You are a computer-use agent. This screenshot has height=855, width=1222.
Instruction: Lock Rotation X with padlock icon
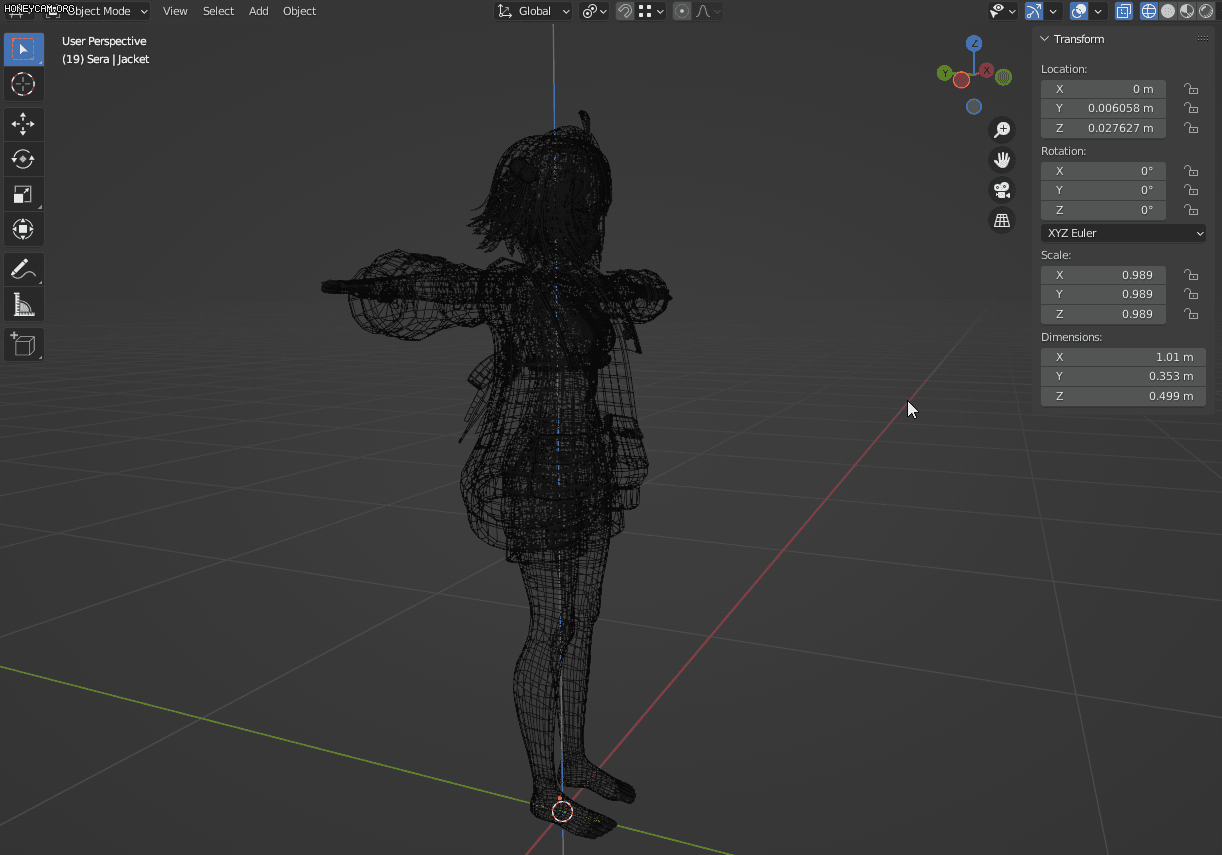(1191, 171)
